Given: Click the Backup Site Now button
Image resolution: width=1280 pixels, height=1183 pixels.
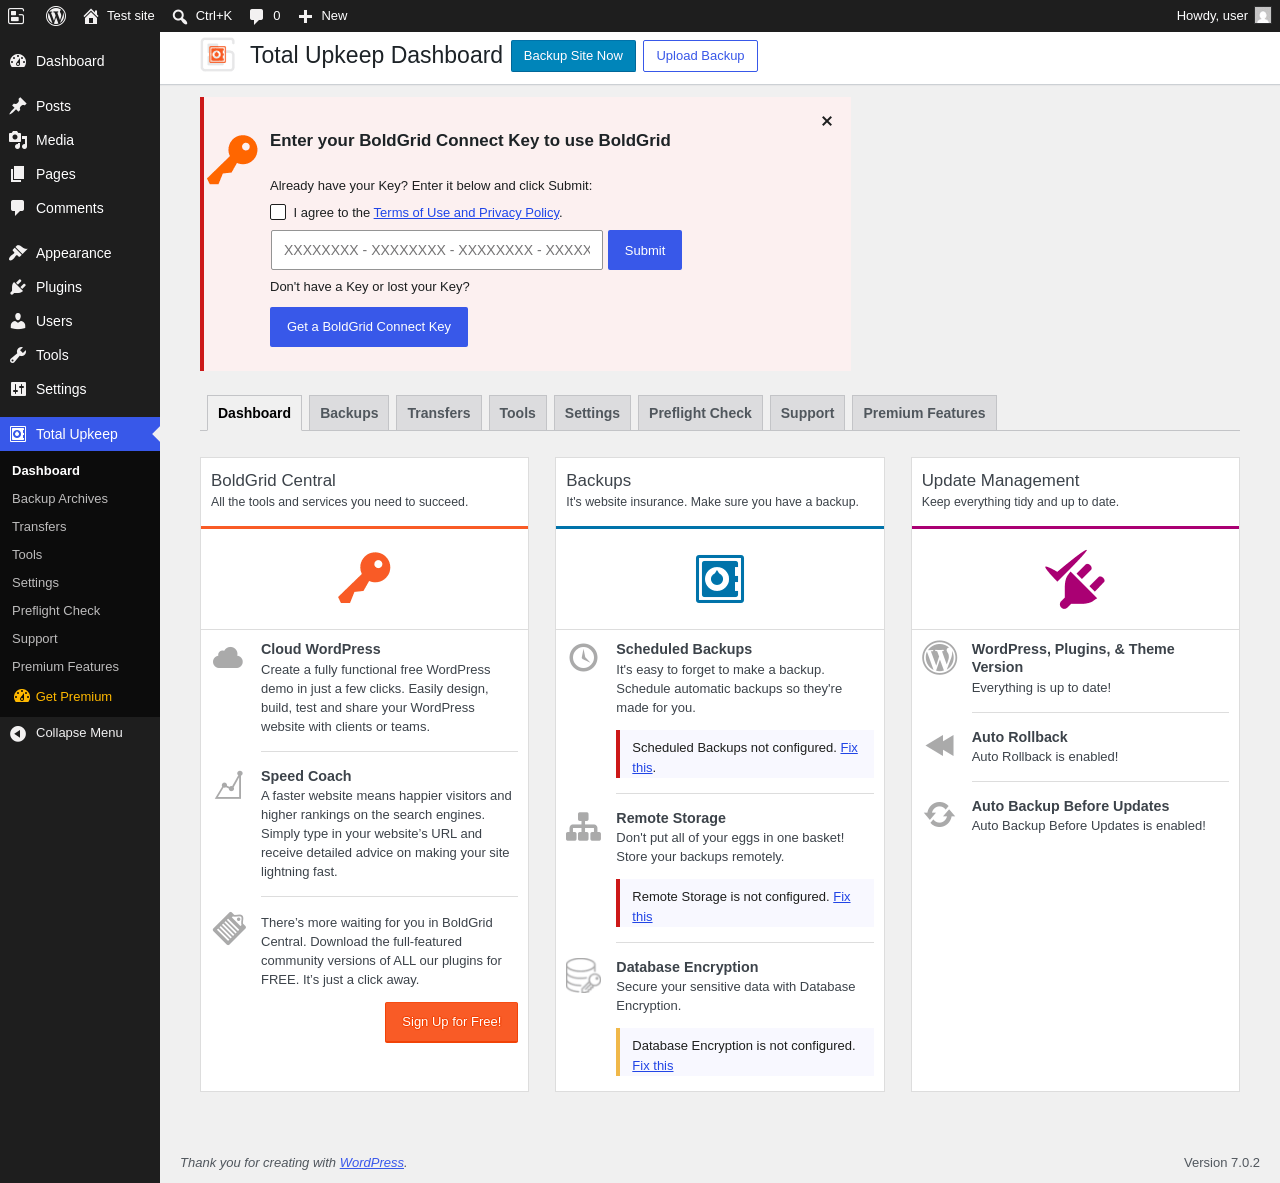Looking at the screenshot, I should tap(573, 56).
